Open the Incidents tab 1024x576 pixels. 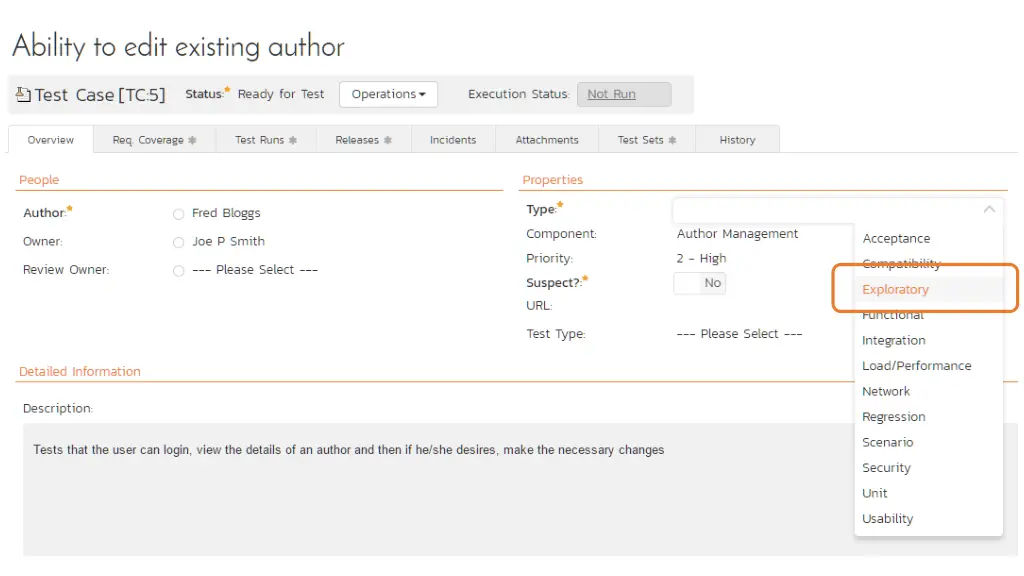click(x=453, y=140)
